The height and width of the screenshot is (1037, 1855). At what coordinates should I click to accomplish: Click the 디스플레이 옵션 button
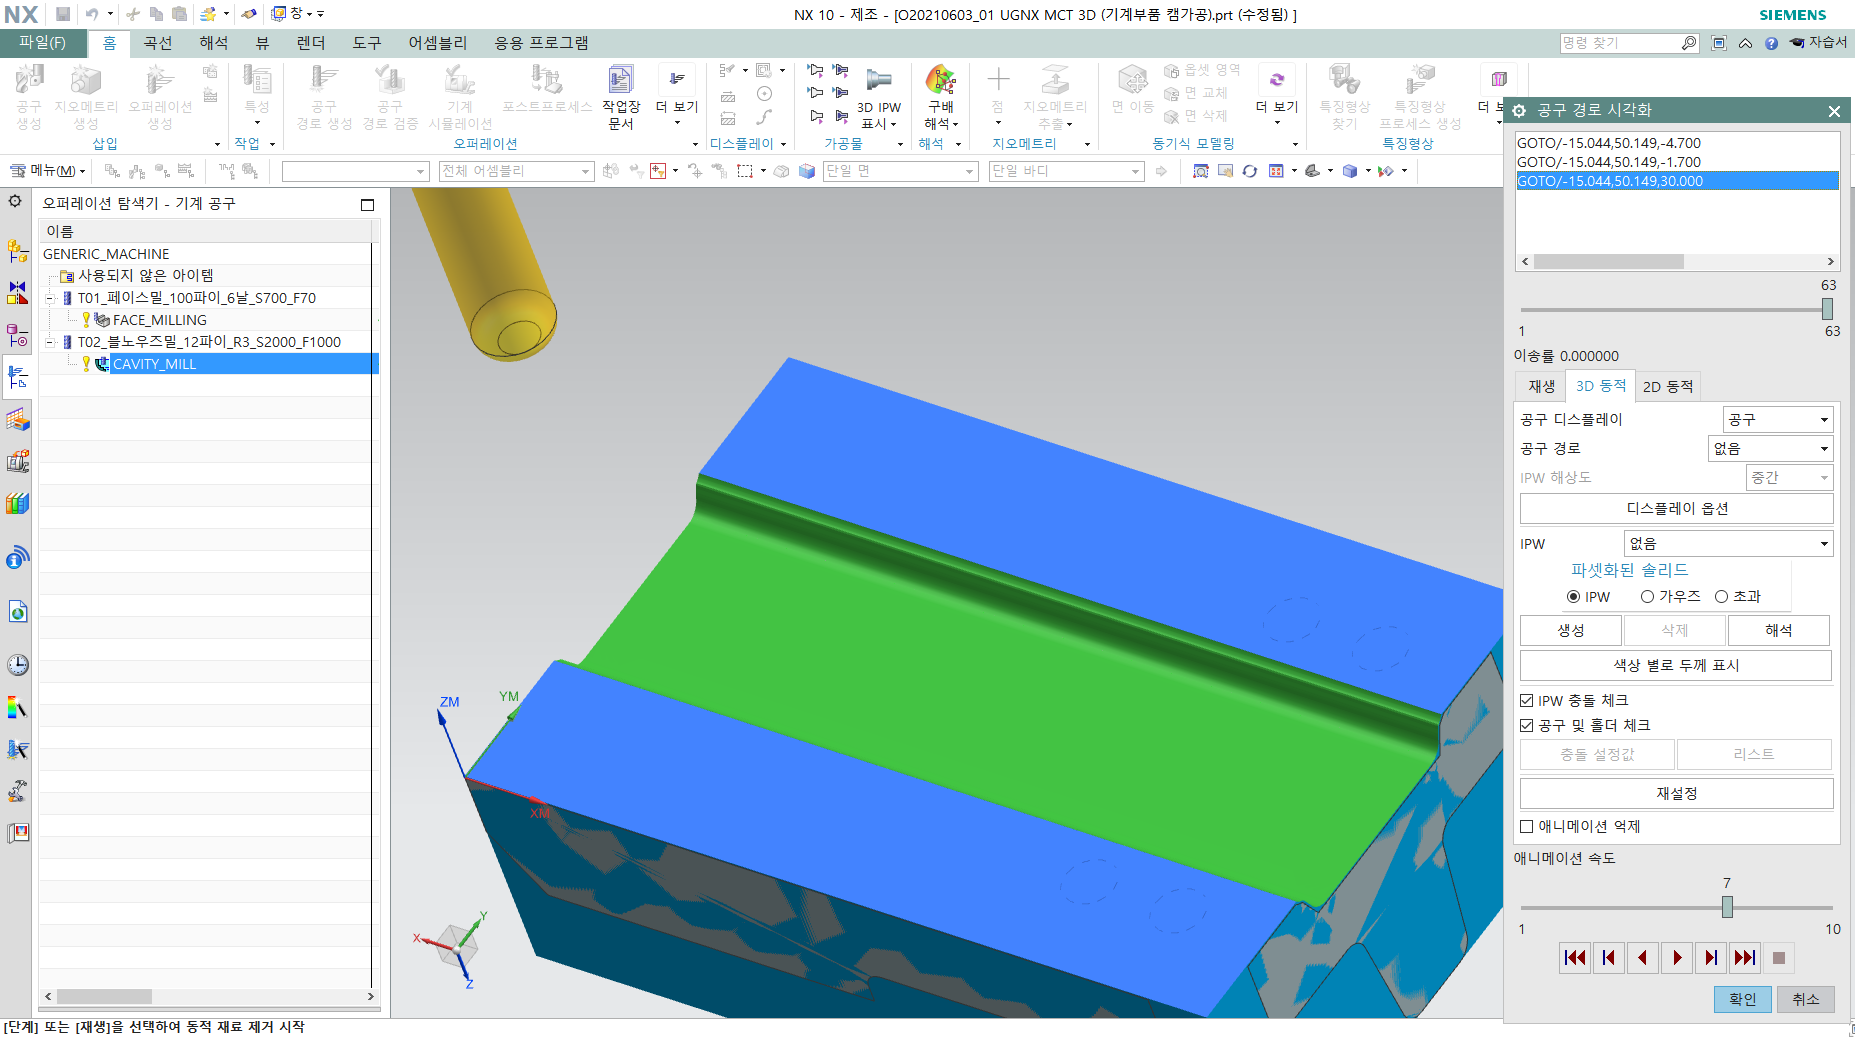pos(1676,508)
